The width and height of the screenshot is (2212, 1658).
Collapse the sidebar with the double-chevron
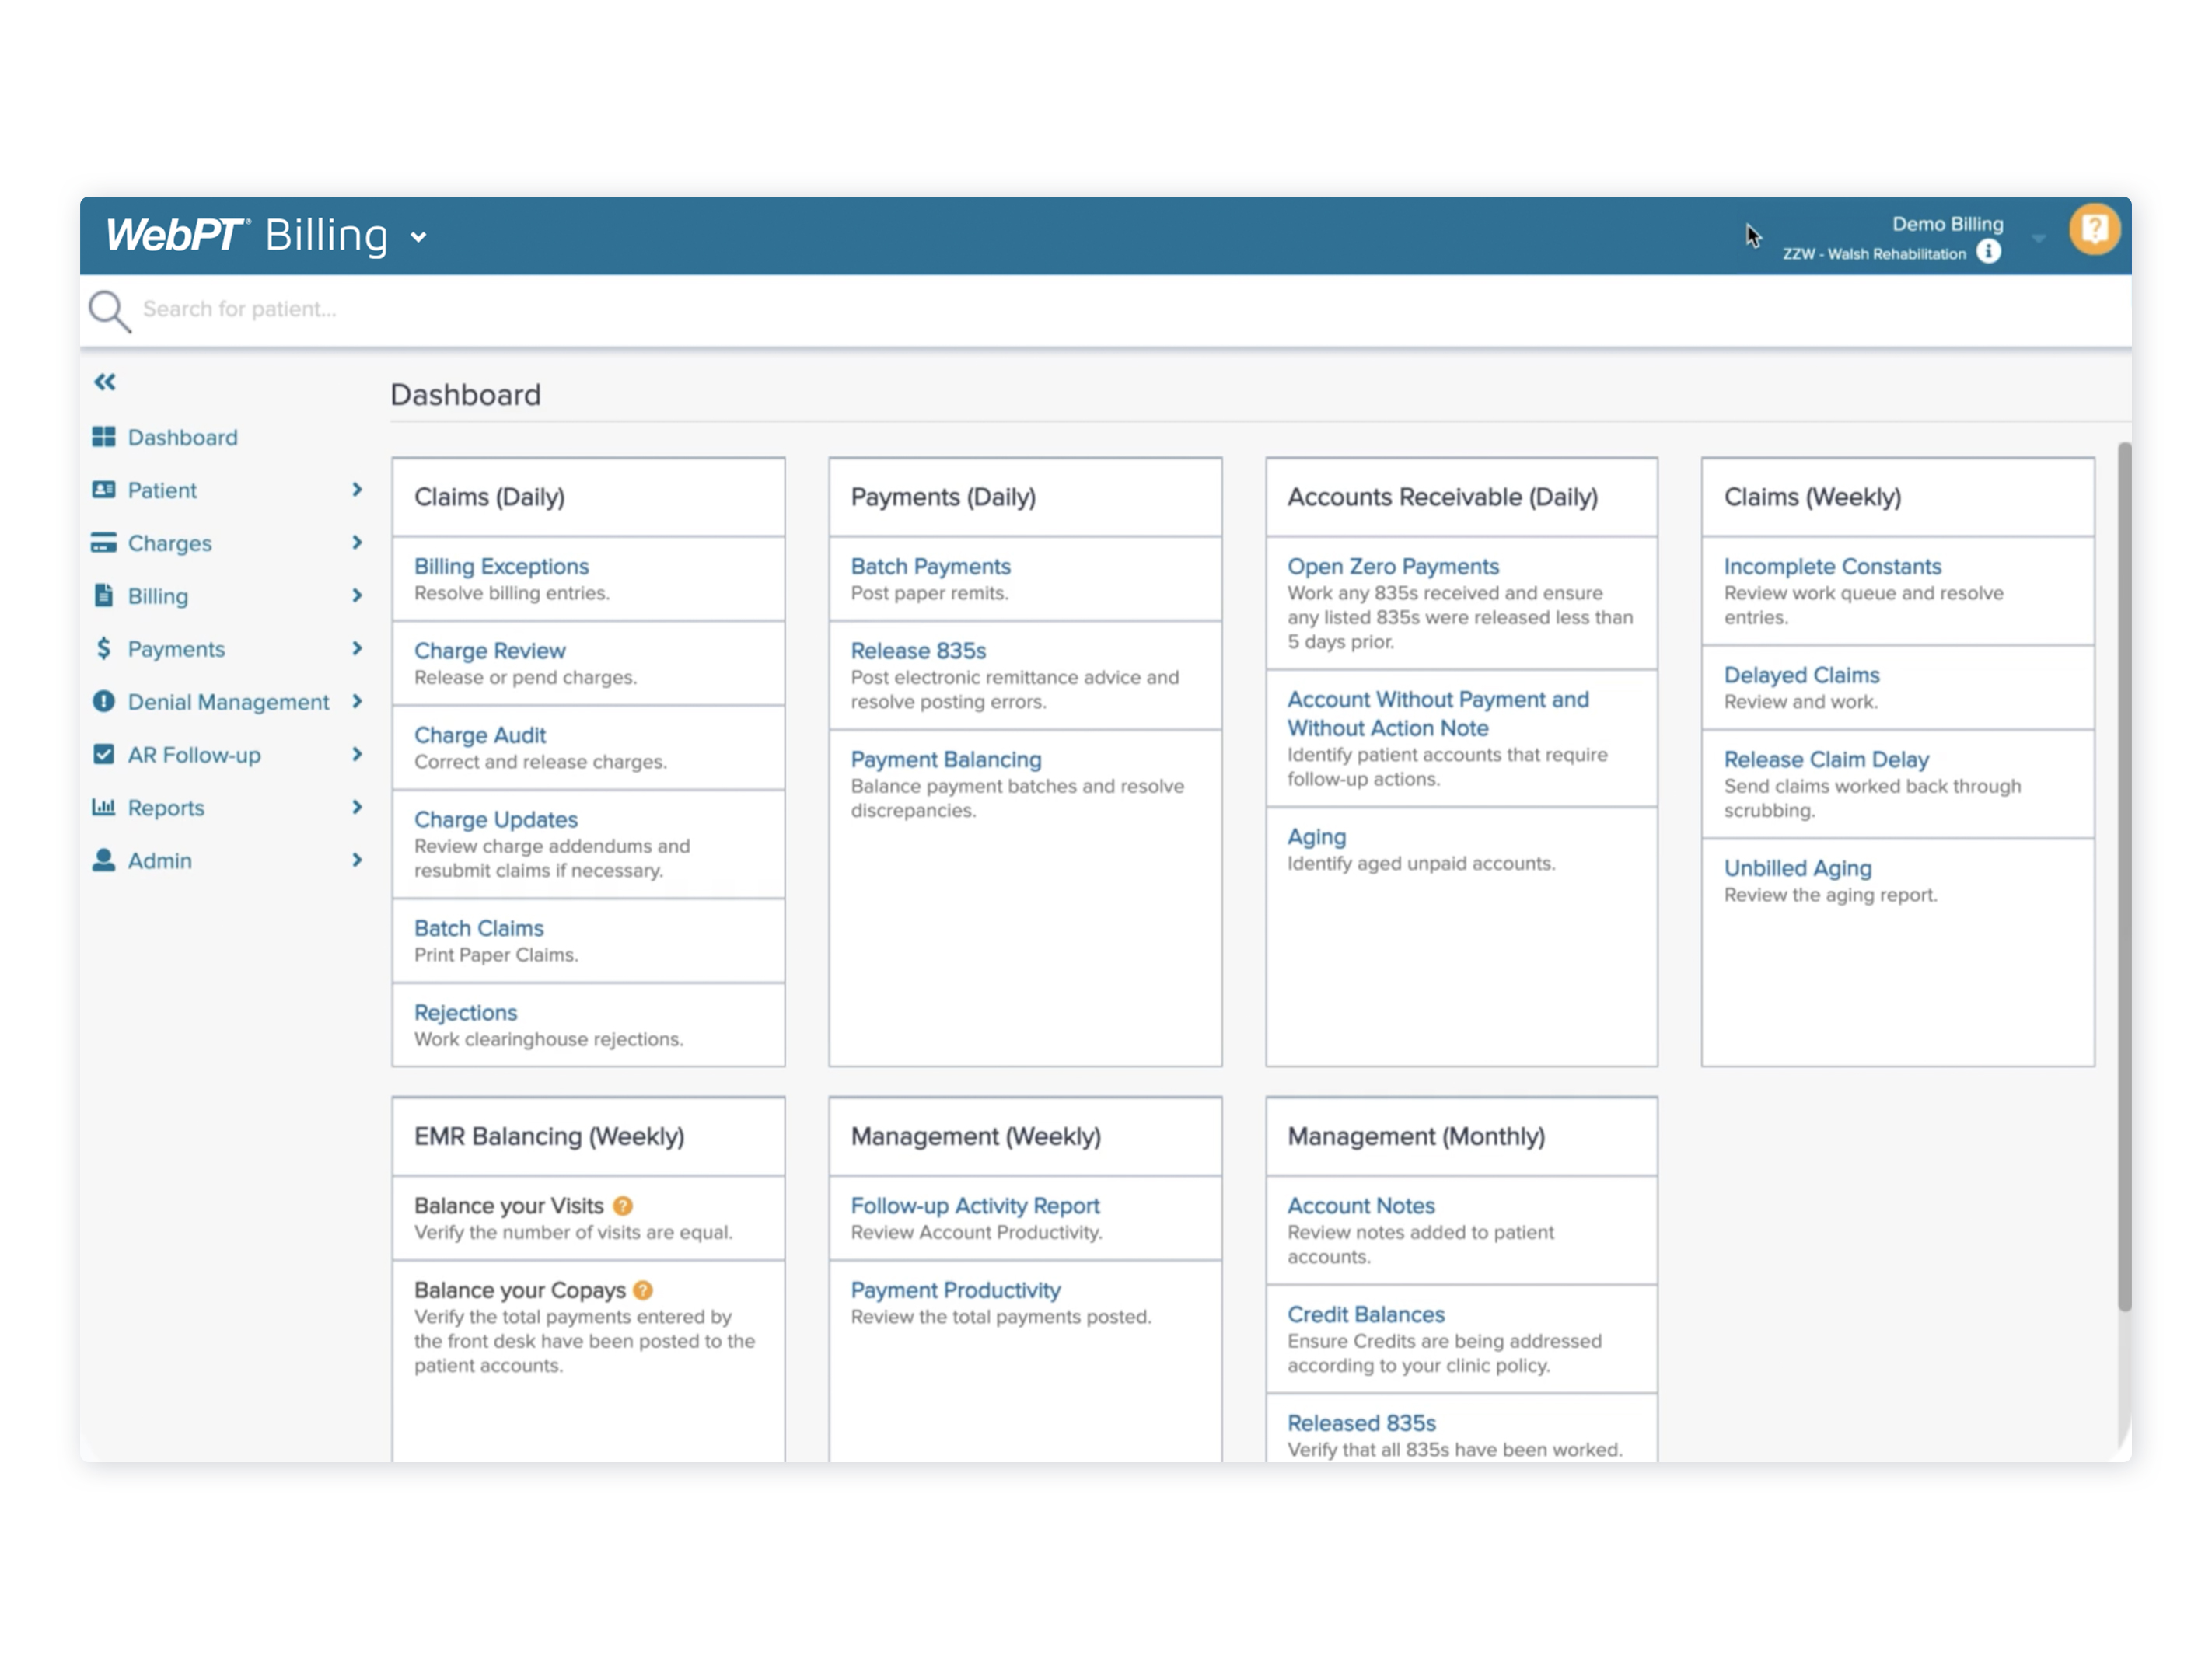(103, 381)
